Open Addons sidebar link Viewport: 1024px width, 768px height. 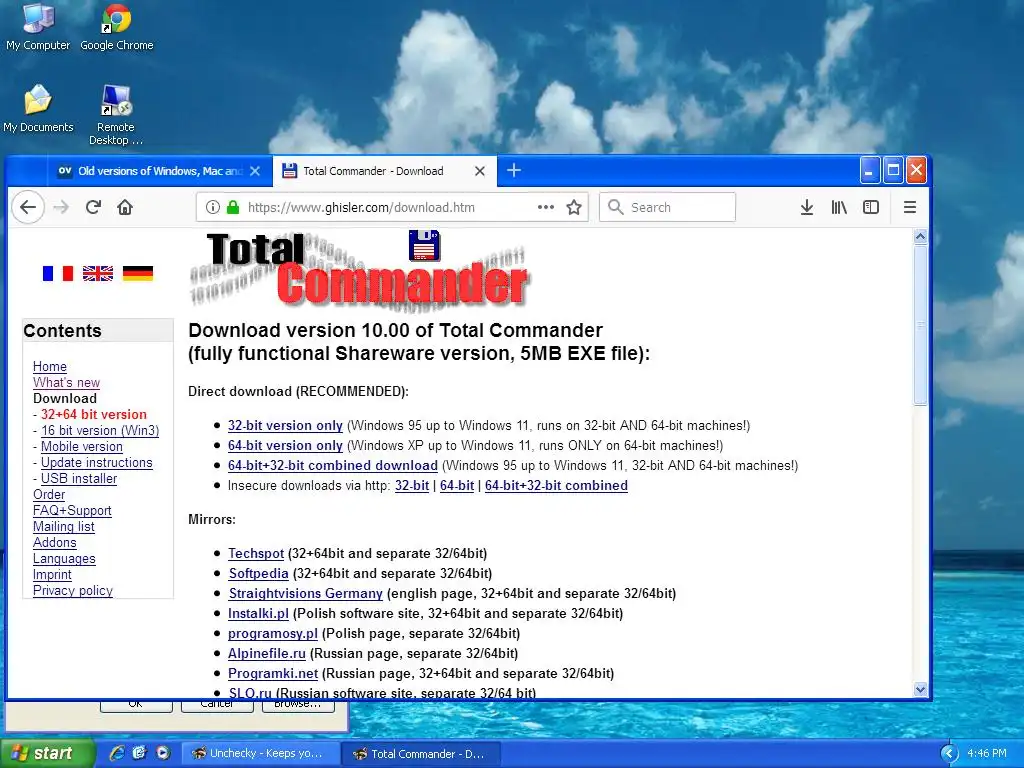tap(55, 543)
